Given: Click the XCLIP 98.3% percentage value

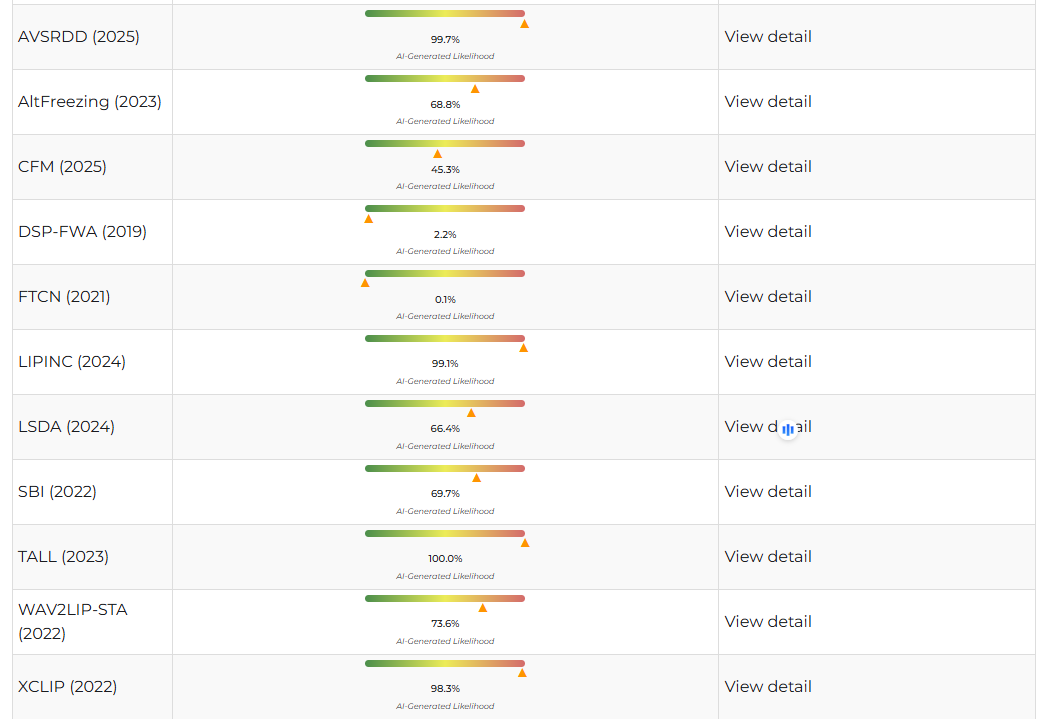Looking at the screenshot, I should coord(445,689).
